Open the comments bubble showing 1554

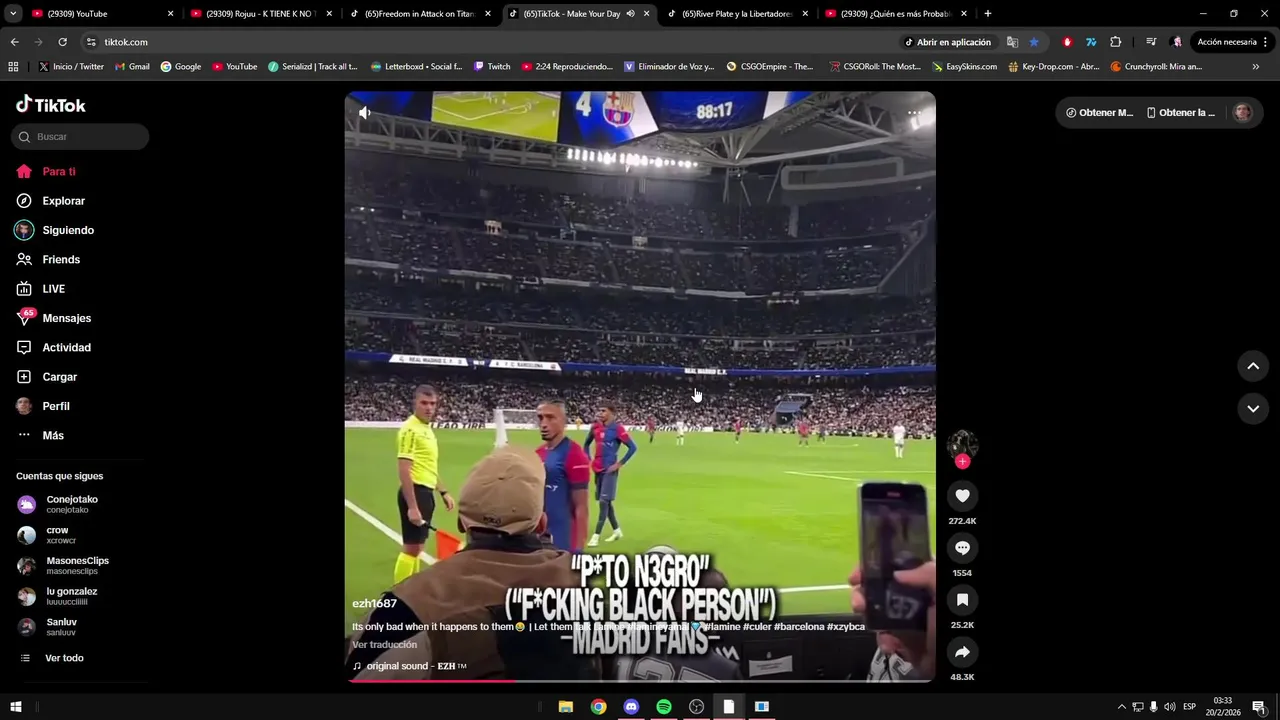pyautogui.click(x=962, y=548)
